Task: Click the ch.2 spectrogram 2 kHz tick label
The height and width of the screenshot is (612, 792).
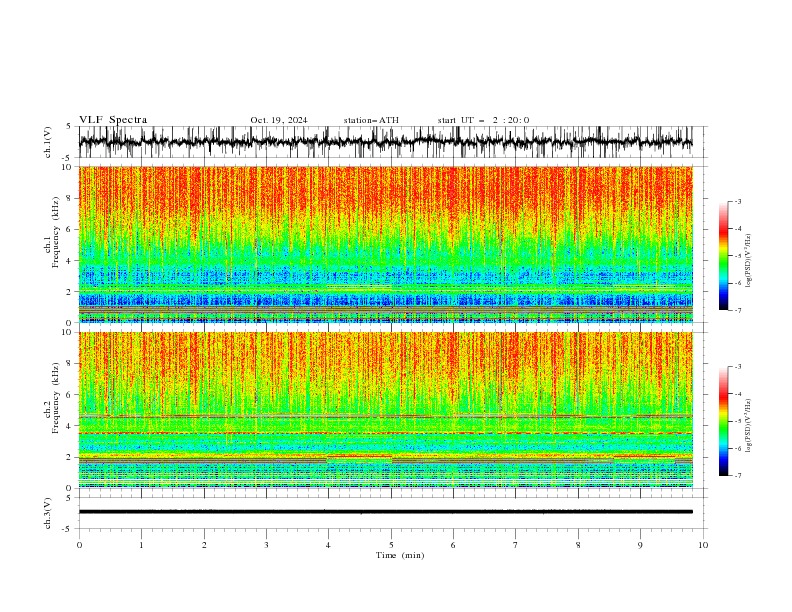Action: [x=69, y=457]
